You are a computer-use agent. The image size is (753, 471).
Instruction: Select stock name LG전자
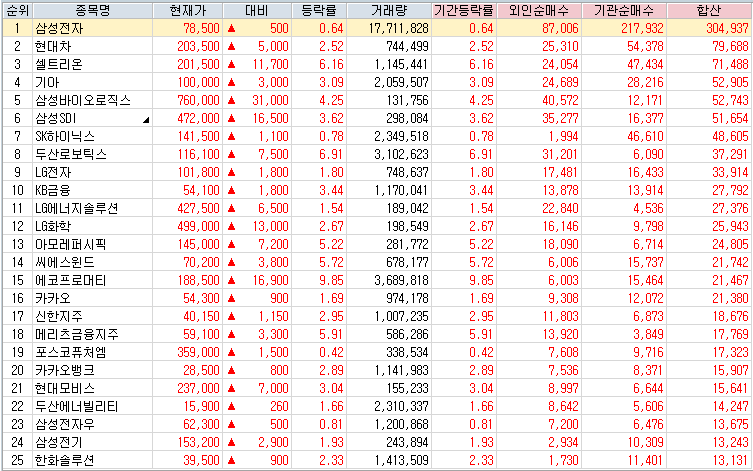(x=53, y=172)
